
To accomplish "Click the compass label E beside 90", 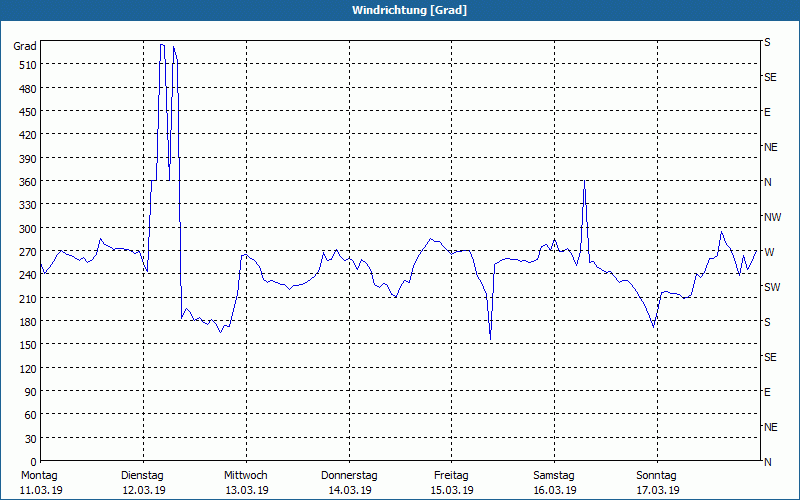I will point(767,392).
